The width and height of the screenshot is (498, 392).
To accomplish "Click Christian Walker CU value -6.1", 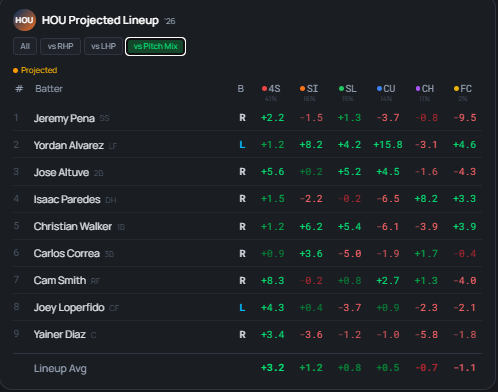I will point(388,227).
